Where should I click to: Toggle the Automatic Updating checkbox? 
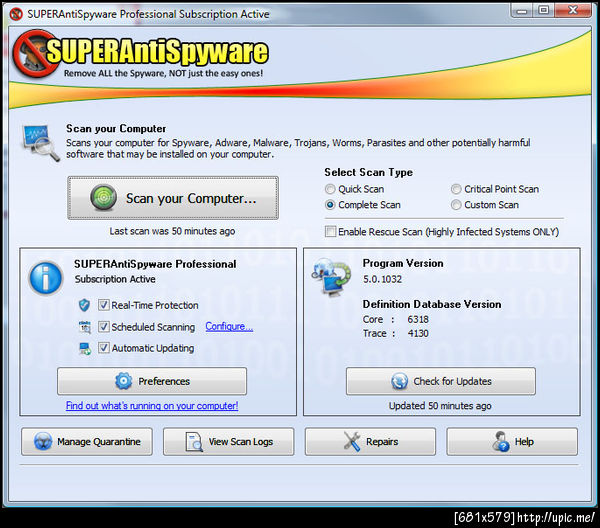tap(103, 348)
